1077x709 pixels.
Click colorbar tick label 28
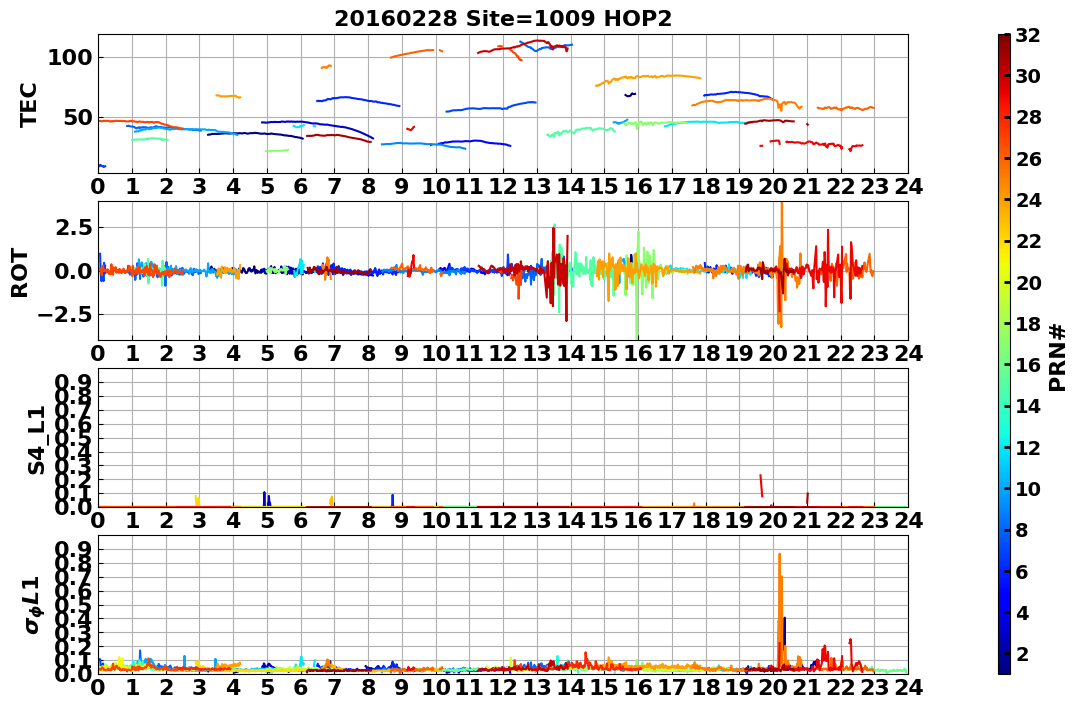1029,117
